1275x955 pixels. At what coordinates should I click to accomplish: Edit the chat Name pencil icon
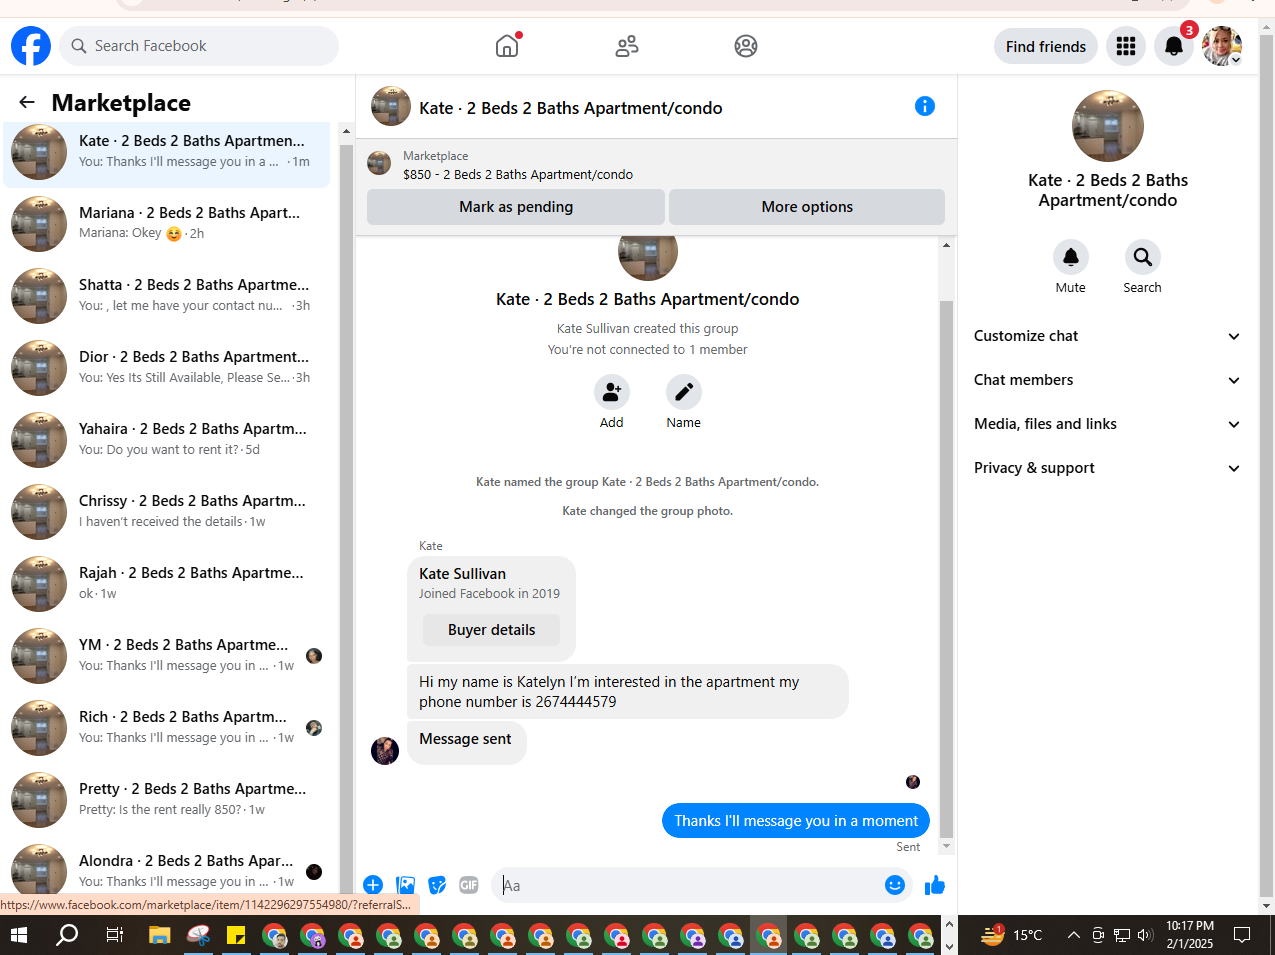pyautogui.click(x=684, y=392)
